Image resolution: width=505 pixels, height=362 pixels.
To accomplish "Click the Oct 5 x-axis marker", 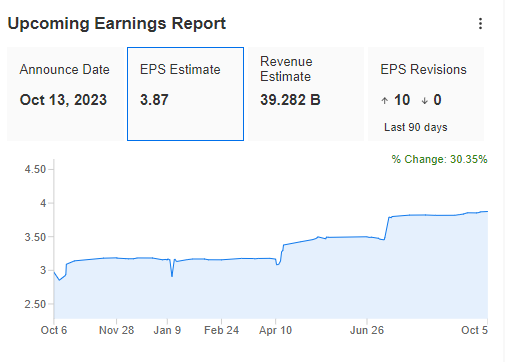I will (x=474, y=330).
